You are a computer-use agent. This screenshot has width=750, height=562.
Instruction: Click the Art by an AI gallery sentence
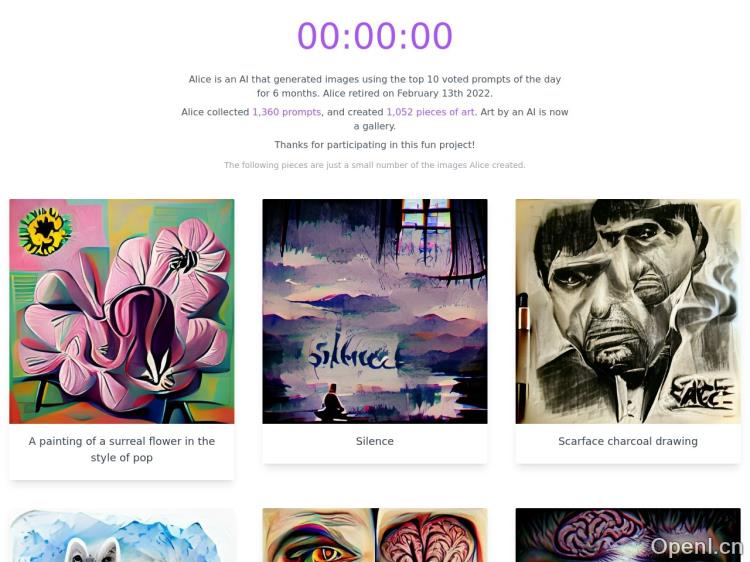tap(461, 119)
